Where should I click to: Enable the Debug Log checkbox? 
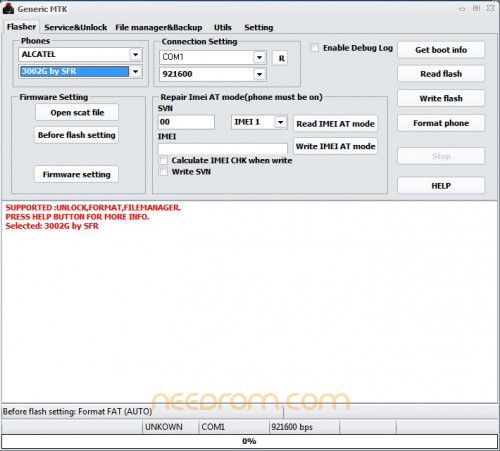(314, 48)
